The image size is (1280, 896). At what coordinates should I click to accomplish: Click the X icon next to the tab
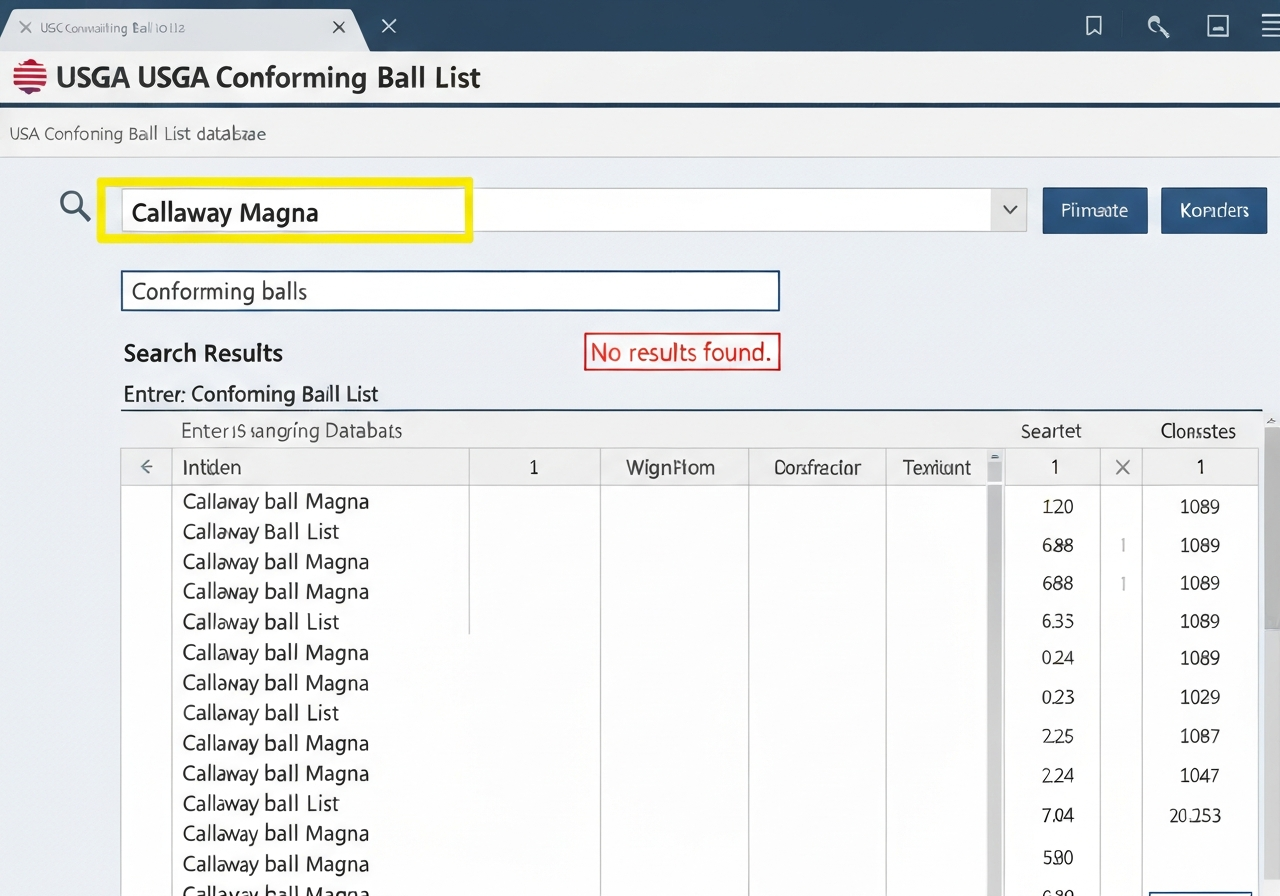(x=389, y=26)
